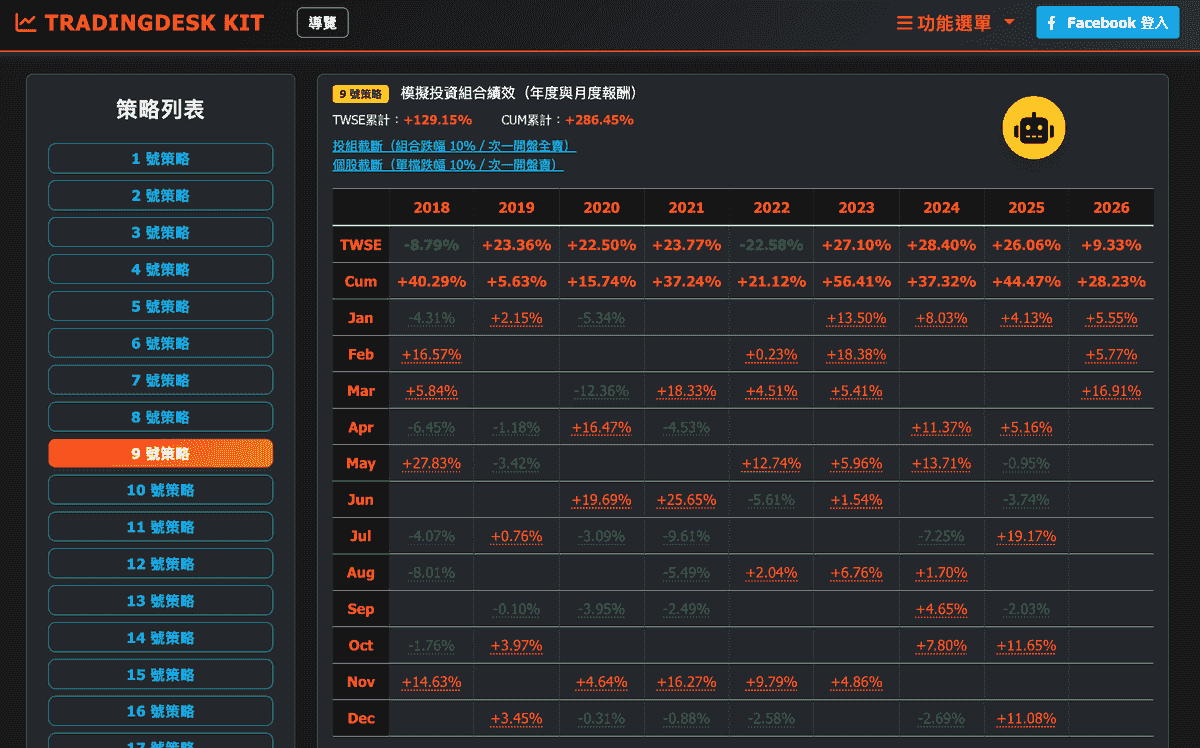The image size is (1200, 748).
Task: Choose 8 號策略
Action: (160, 417)
